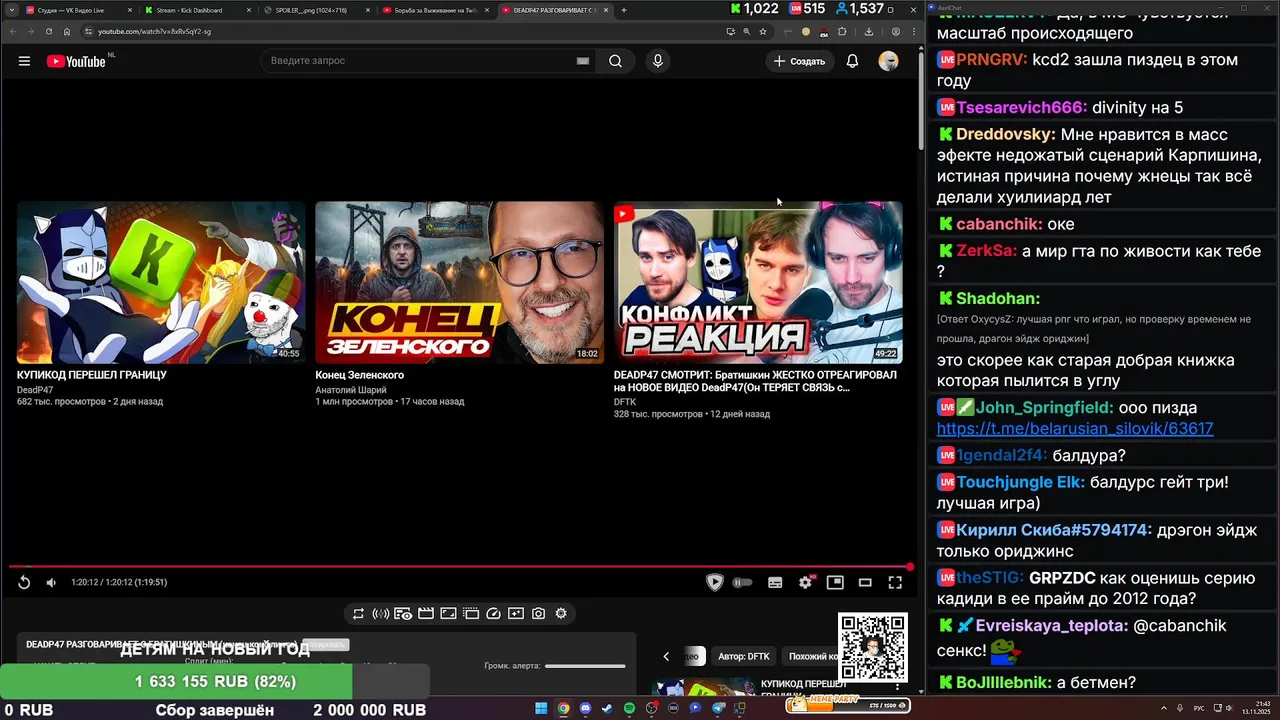This screenshot has height=720, width=1280.
Task: Open the YouTube notifications bell
Action: (x=852, y=61)
